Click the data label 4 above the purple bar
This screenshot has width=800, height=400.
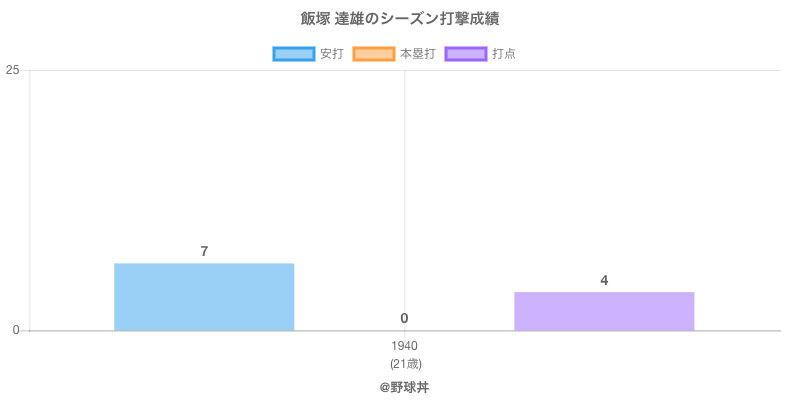pos(604,280)
